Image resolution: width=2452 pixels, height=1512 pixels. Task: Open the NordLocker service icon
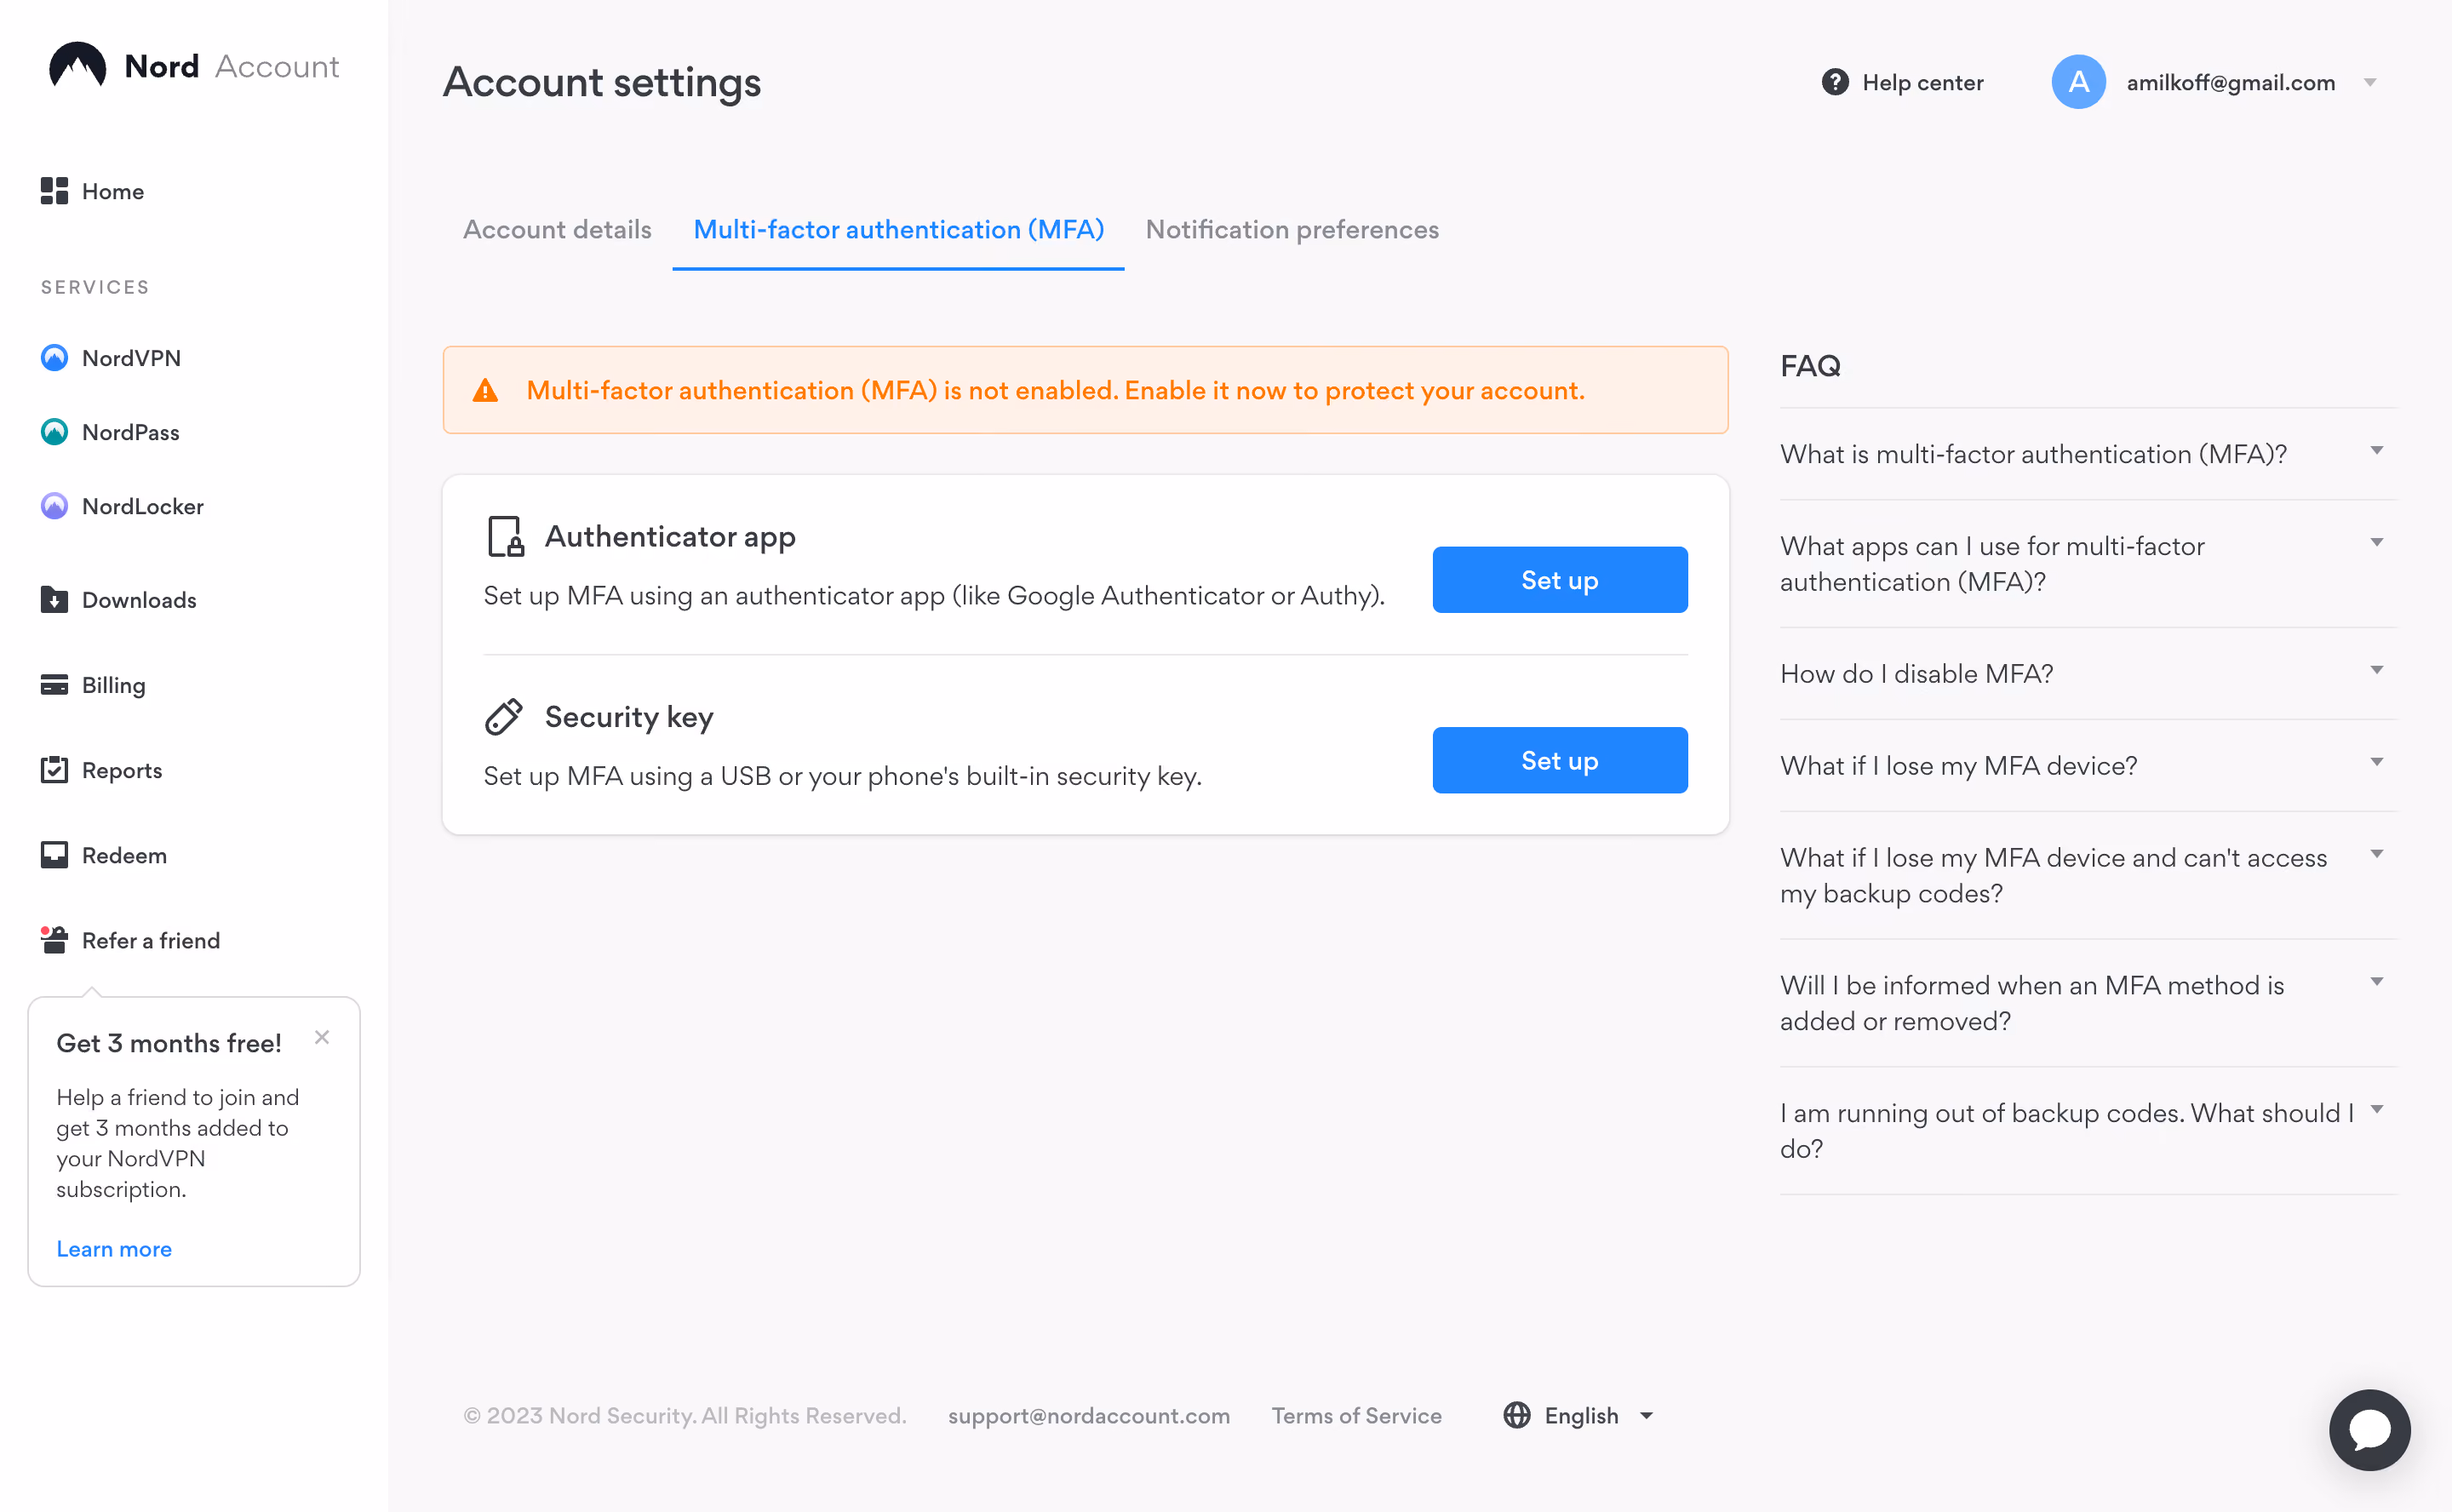point(54,506)
